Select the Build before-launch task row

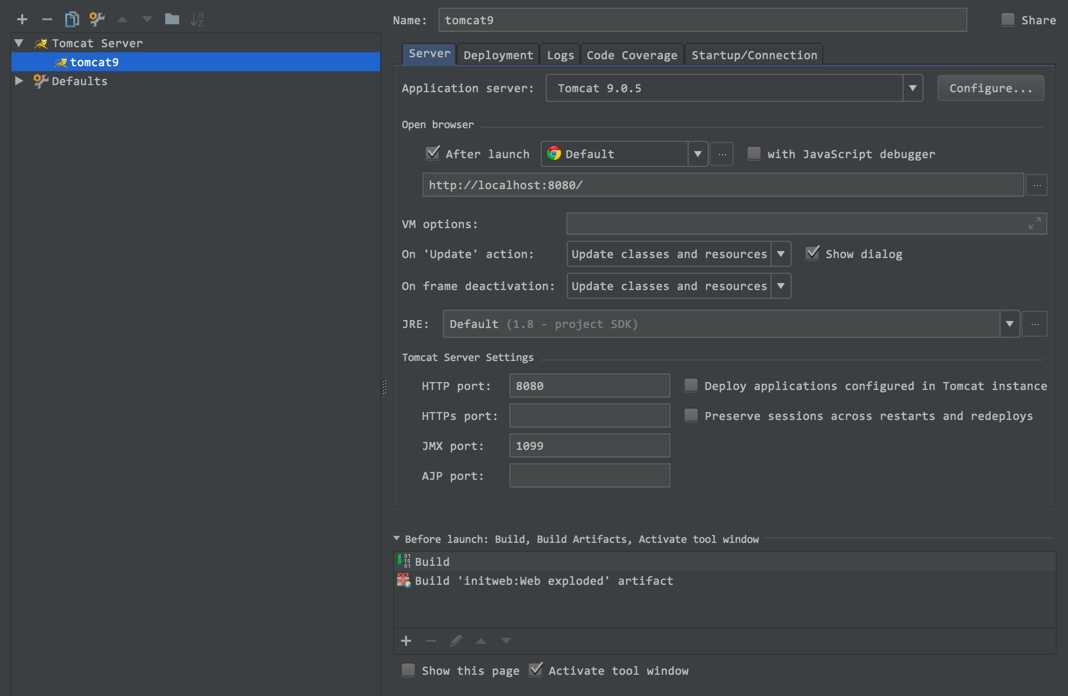[725, 562]
